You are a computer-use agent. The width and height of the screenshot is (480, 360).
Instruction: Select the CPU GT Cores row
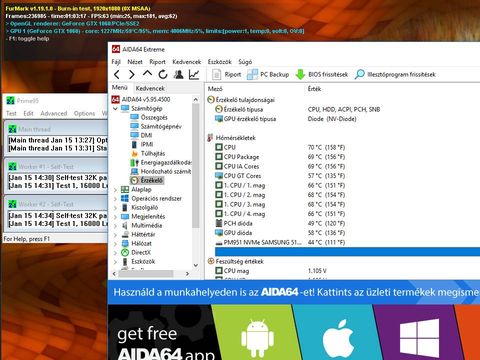(x=347, y=176)
